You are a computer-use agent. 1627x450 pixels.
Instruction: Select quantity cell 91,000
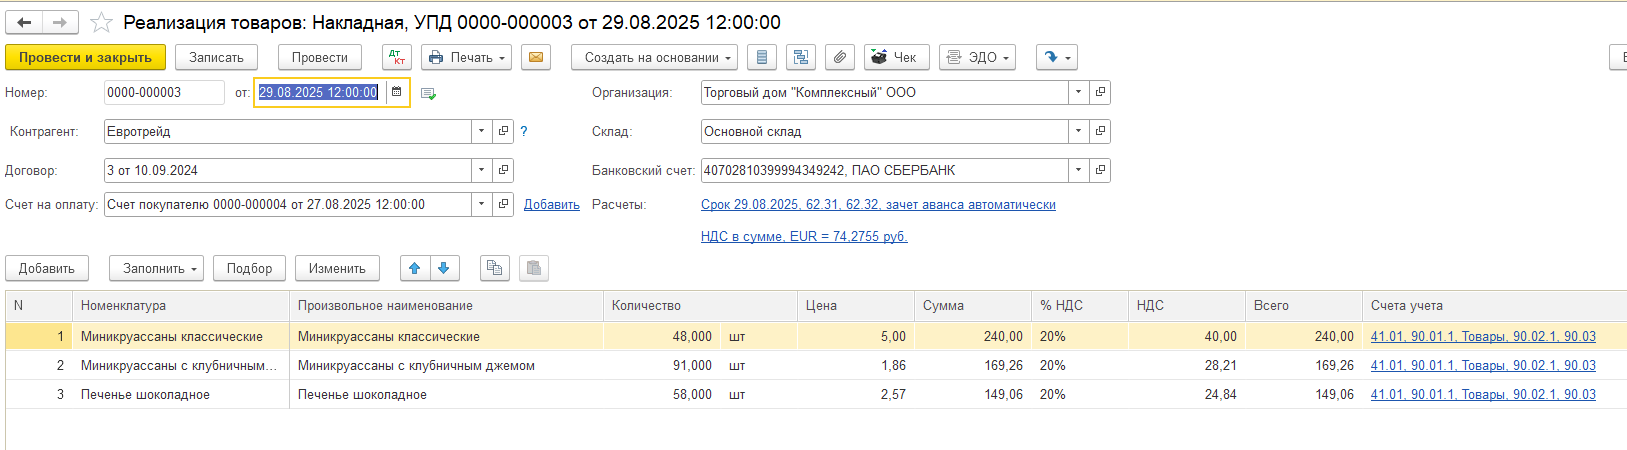pyautogui.click(x=663, y=365)
